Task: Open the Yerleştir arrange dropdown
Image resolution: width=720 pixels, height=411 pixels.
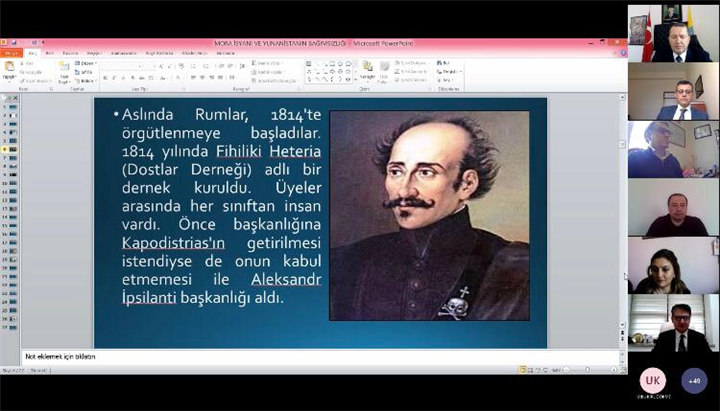Action: pos(367,73)
